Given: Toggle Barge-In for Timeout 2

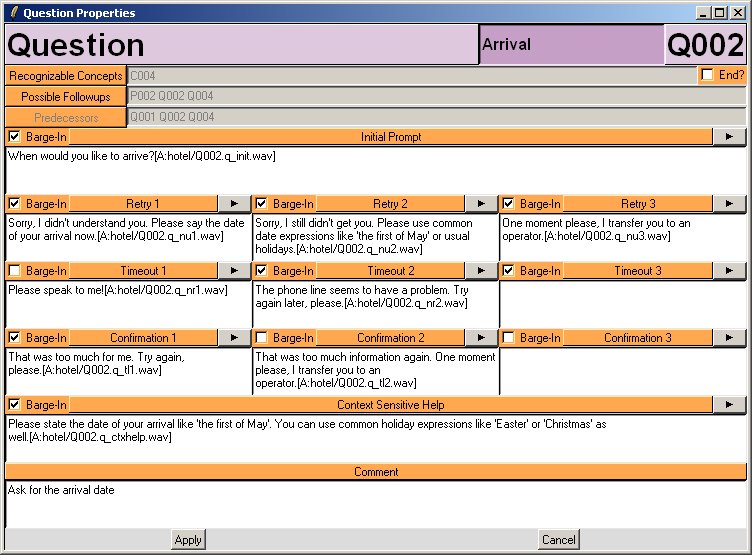Looking at the screenshot, I should coord(261,271).
